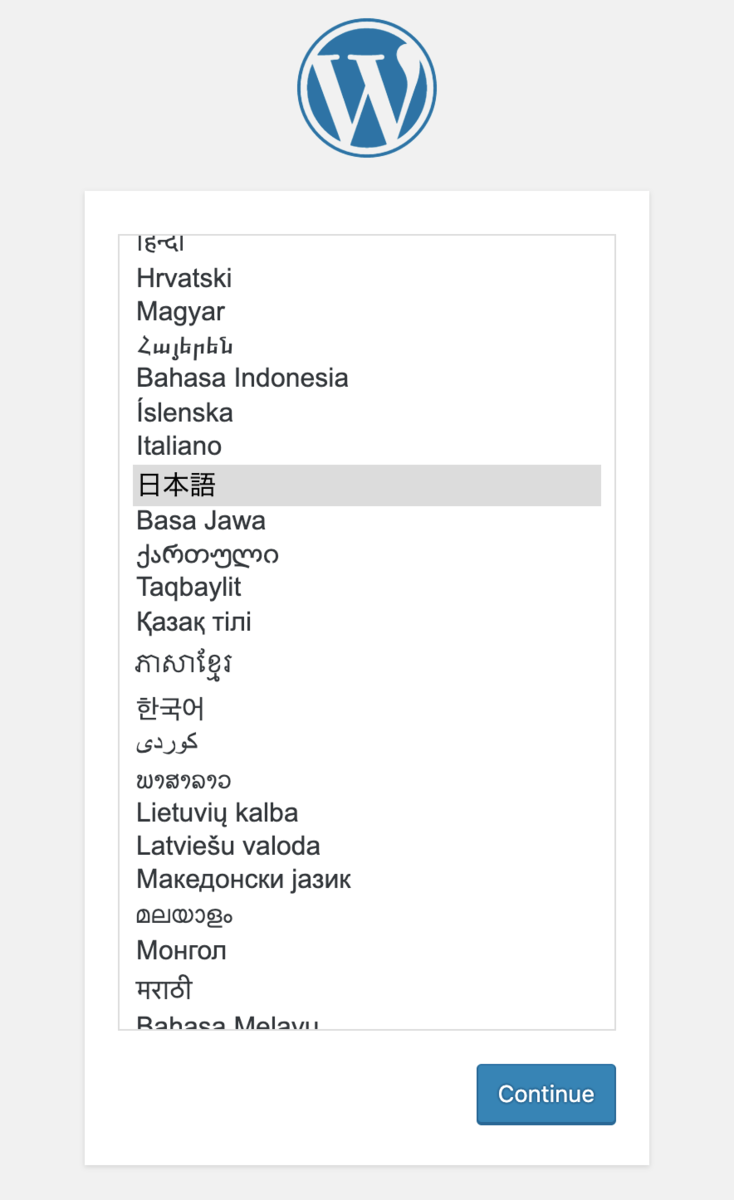
Task: Choose the Malayalam മലയാളം option
Action: pos(367,914)
